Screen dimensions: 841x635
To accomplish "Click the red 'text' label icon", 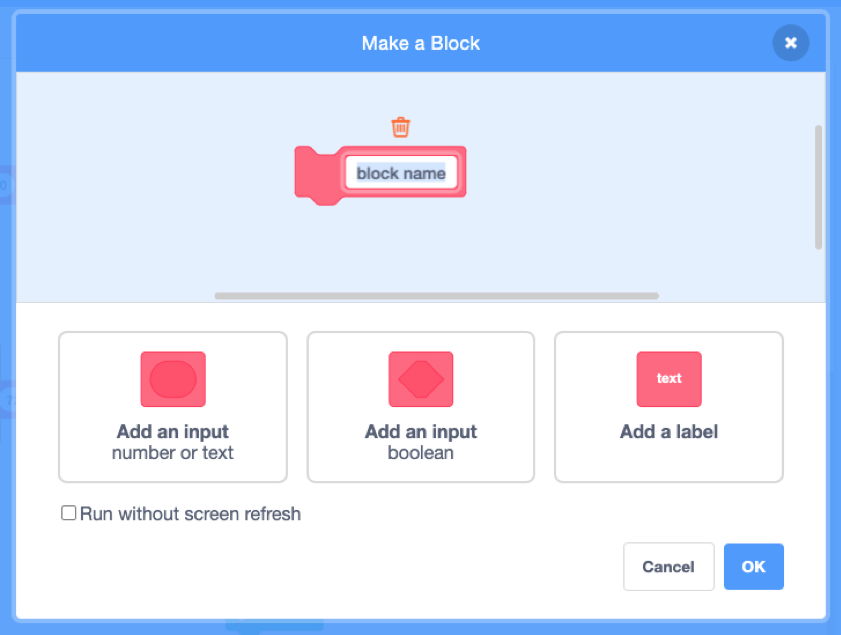I will 668,379.
